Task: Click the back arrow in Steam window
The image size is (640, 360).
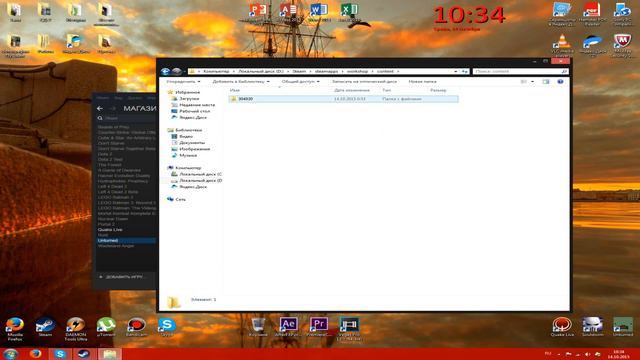Action: coord(100,109)
